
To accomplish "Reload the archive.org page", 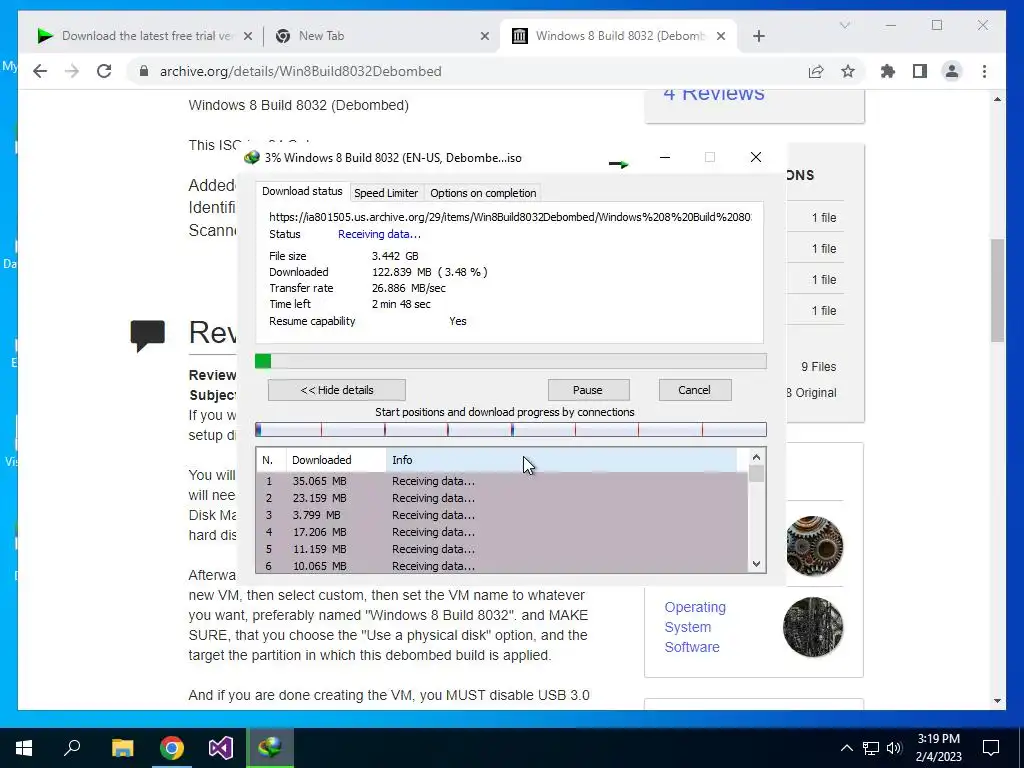I will click(104, 71).
